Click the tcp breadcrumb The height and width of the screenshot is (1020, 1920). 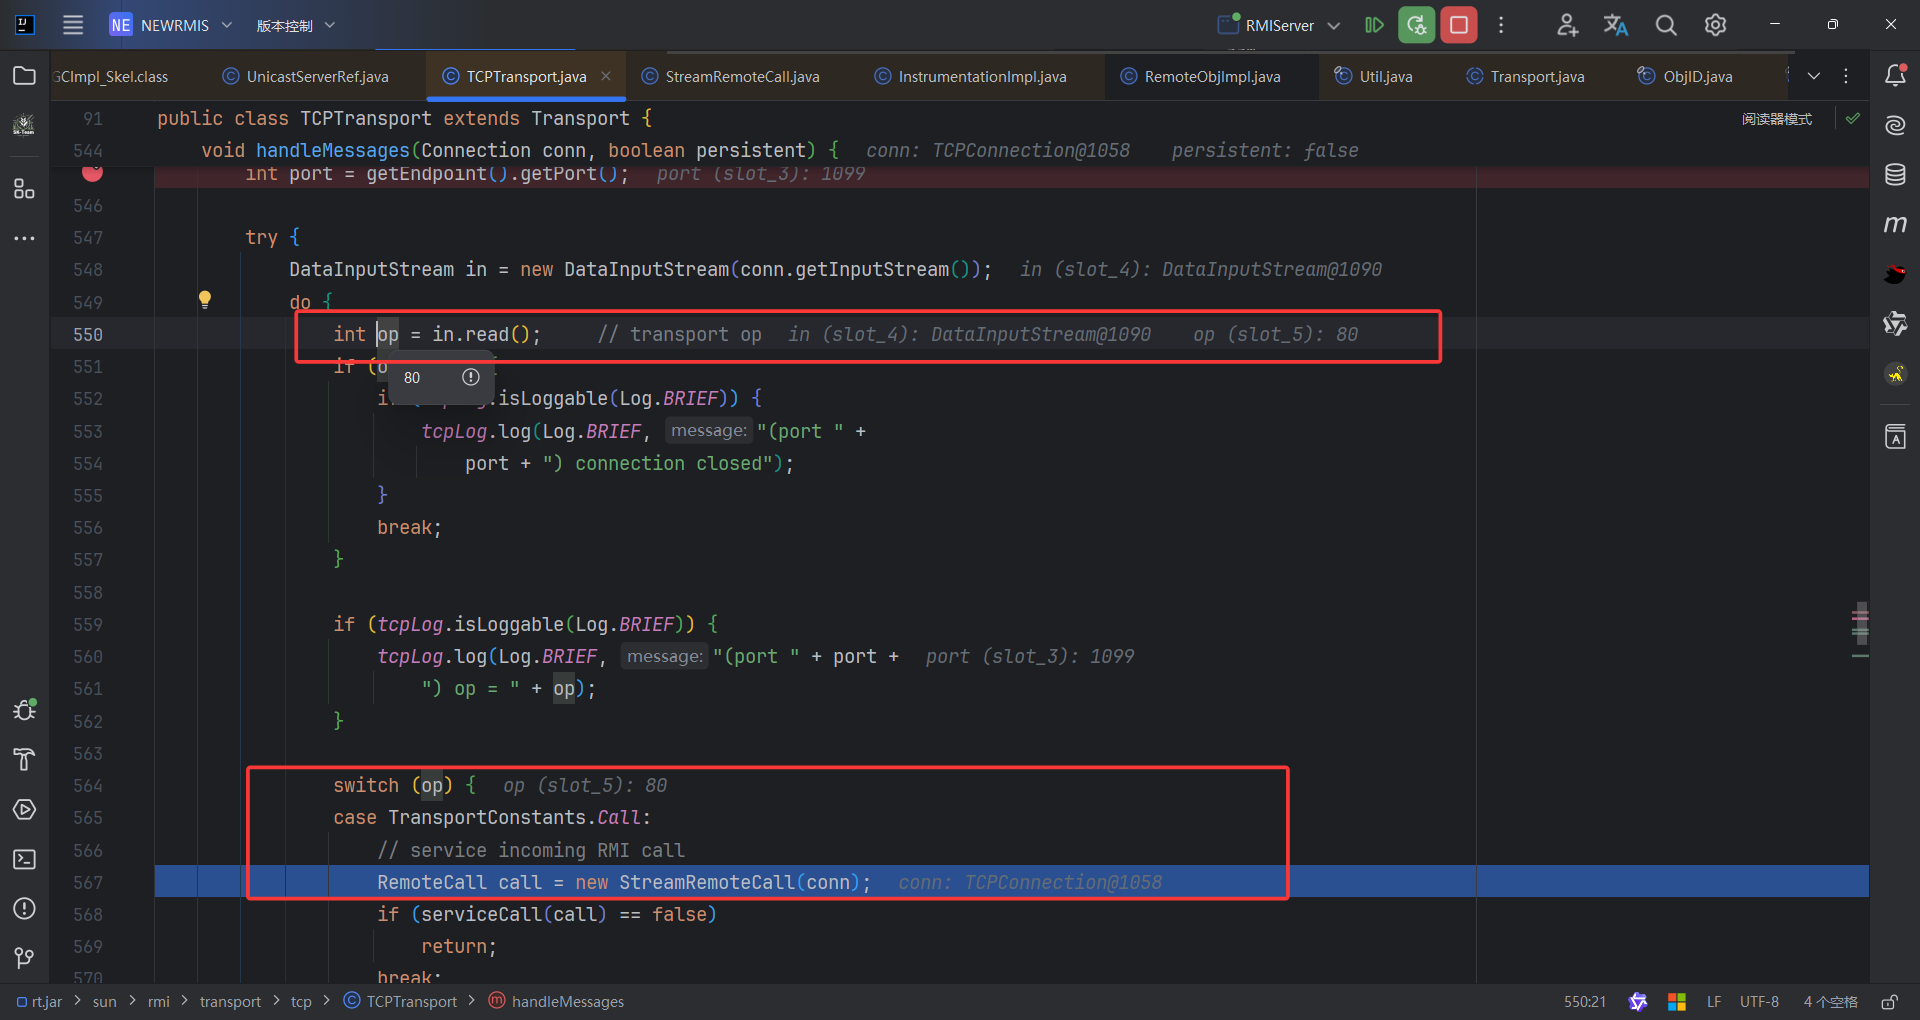(301, 1002)
